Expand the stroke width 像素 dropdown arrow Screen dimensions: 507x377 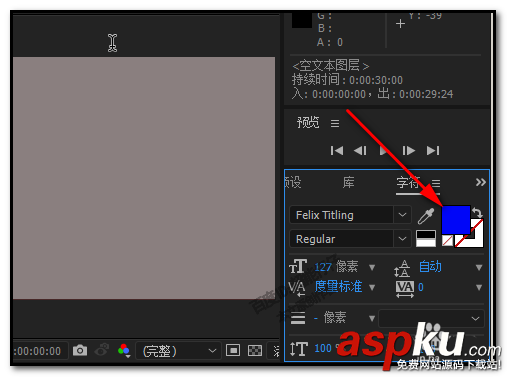pos(372,319)
